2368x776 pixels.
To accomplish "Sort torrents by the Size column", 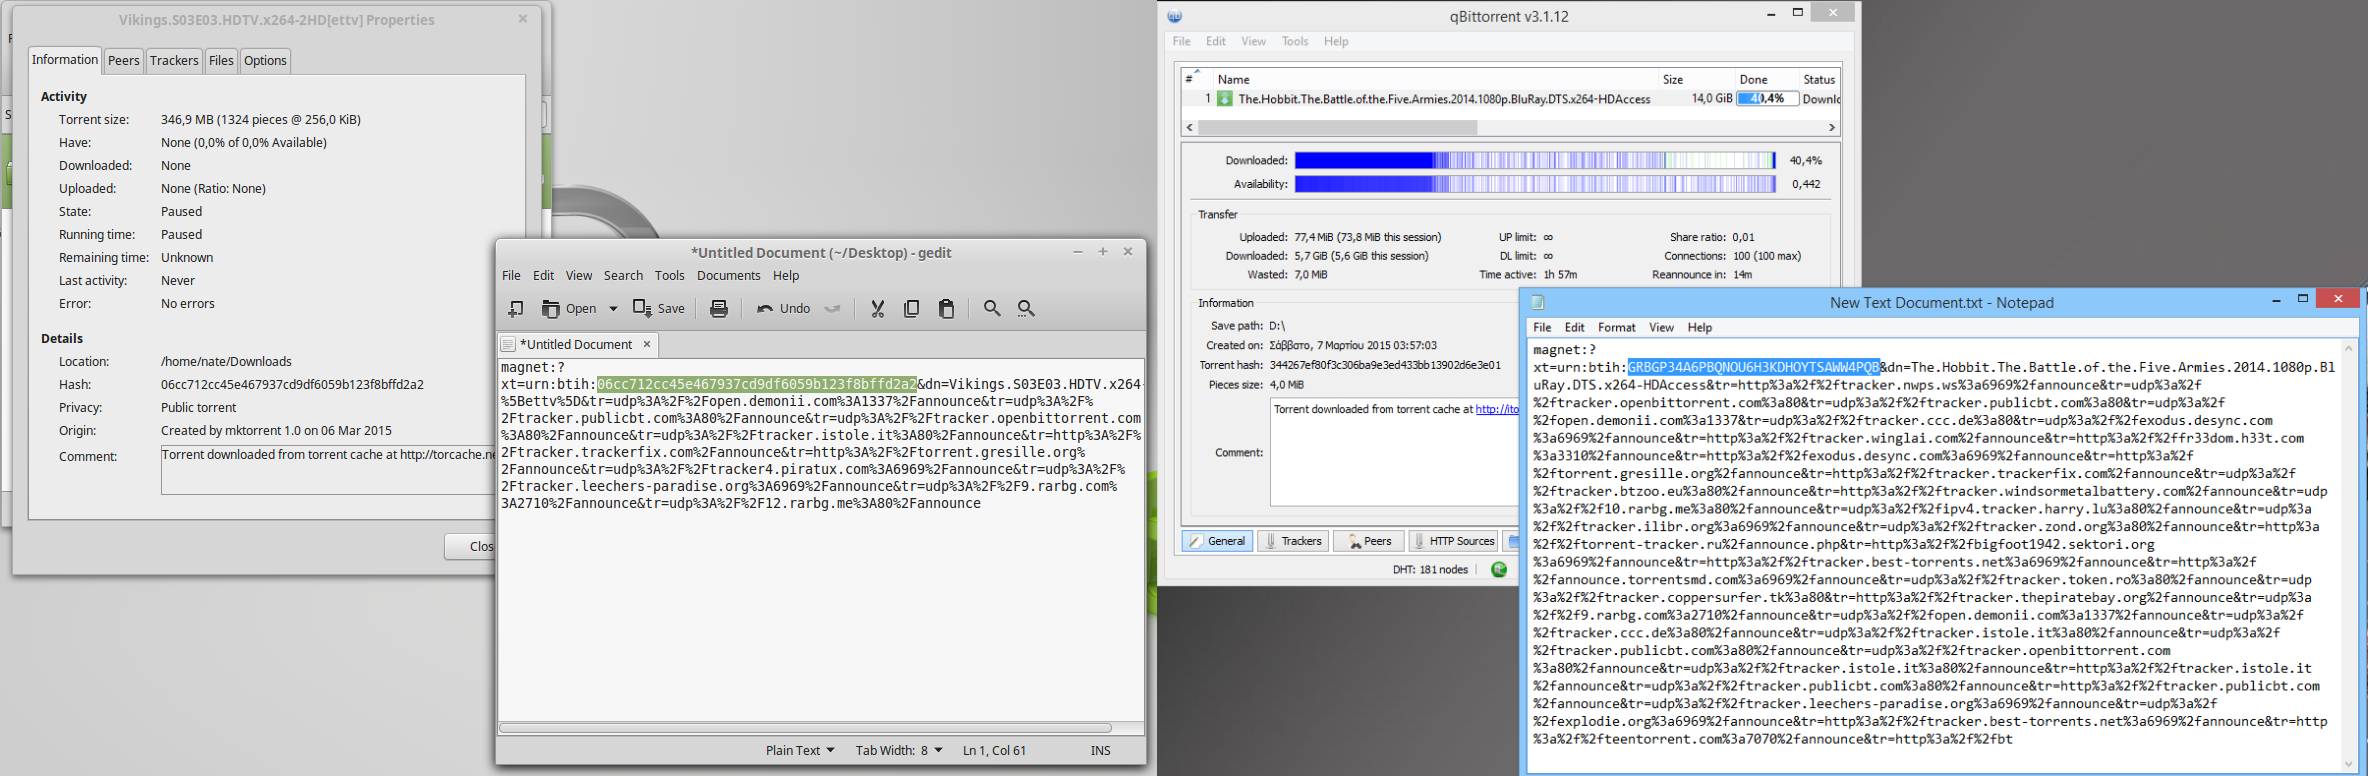I will [x=1695, y=79].
